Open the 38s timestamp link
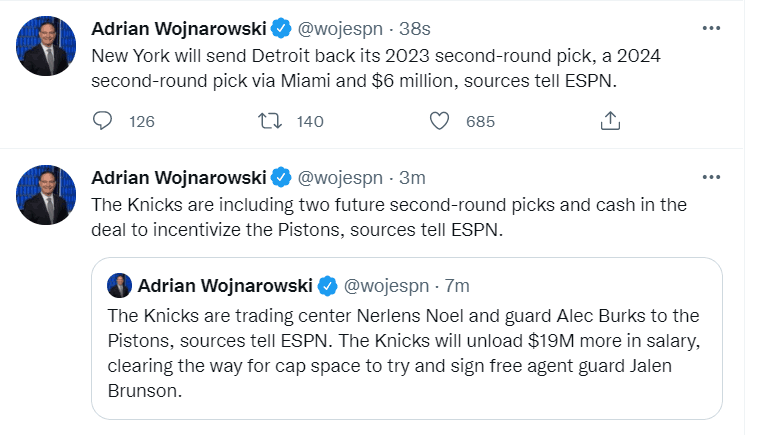Screen dimensions: 758x435 (x=415, y=29)
